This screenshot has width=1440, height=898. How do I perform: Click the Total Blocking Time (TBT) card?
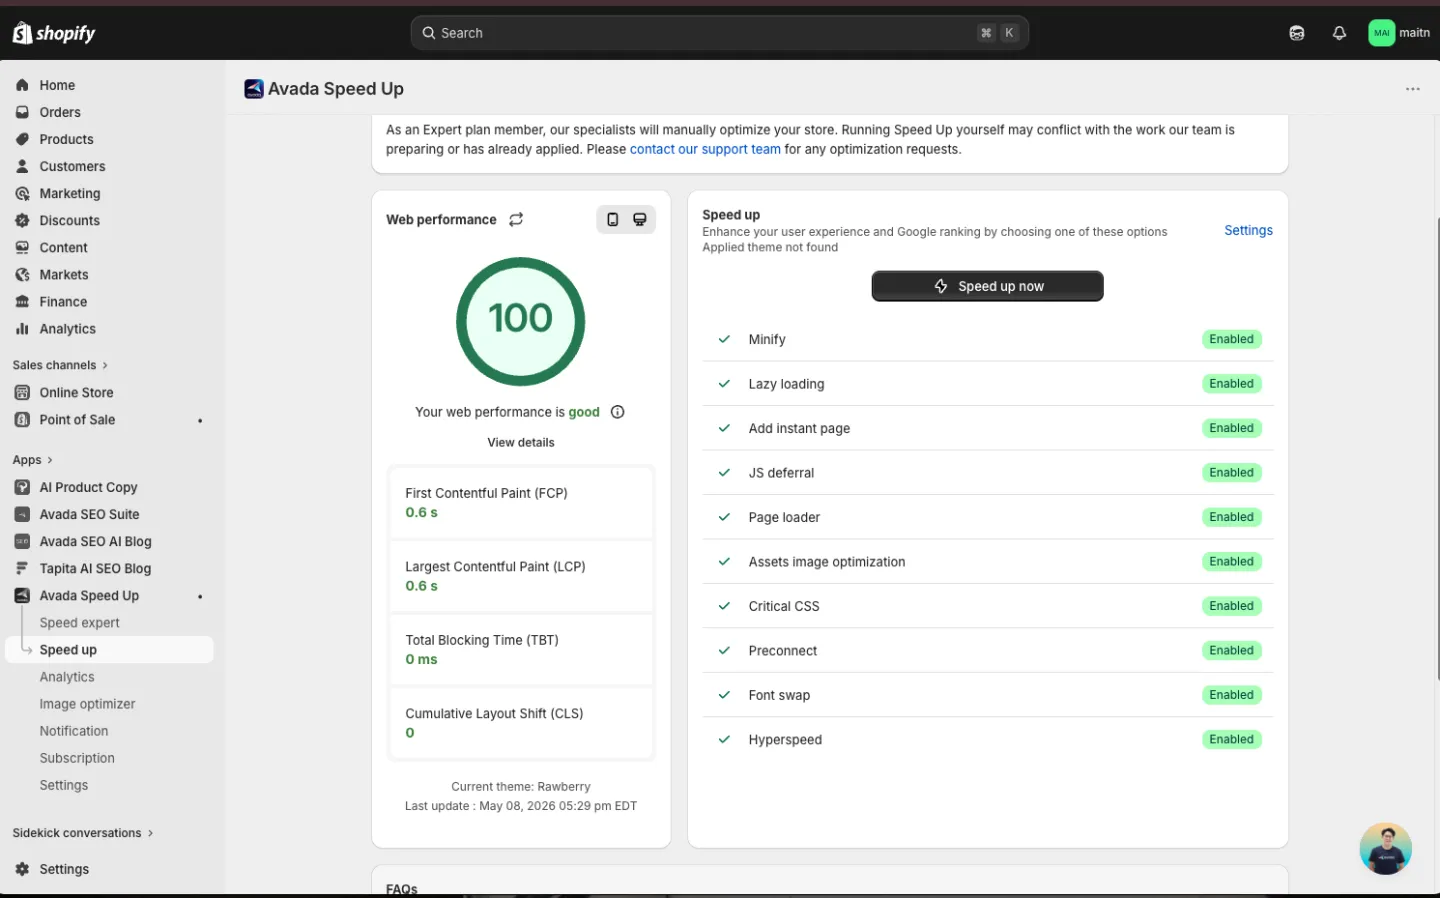click(x=521, y=649)
